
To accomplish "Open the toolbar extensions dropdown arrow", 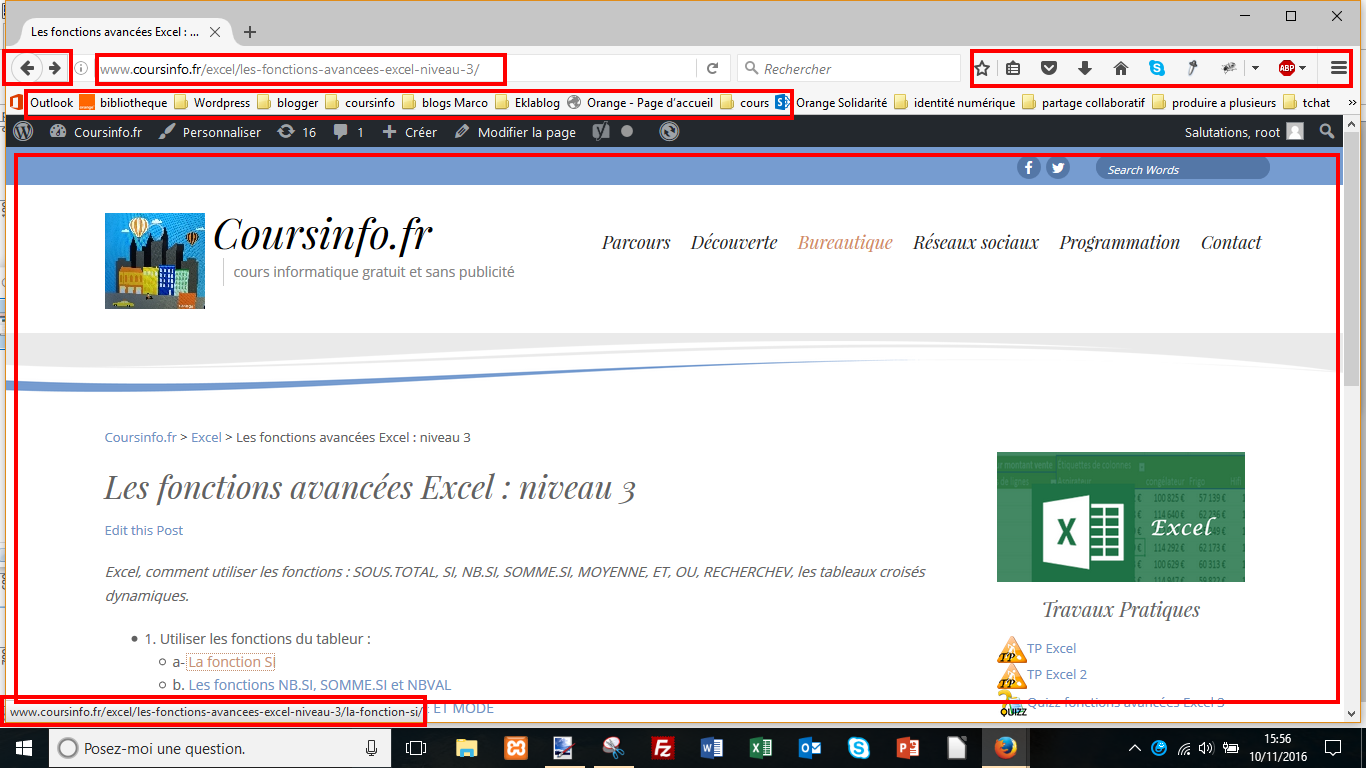I will point(1256,68).
